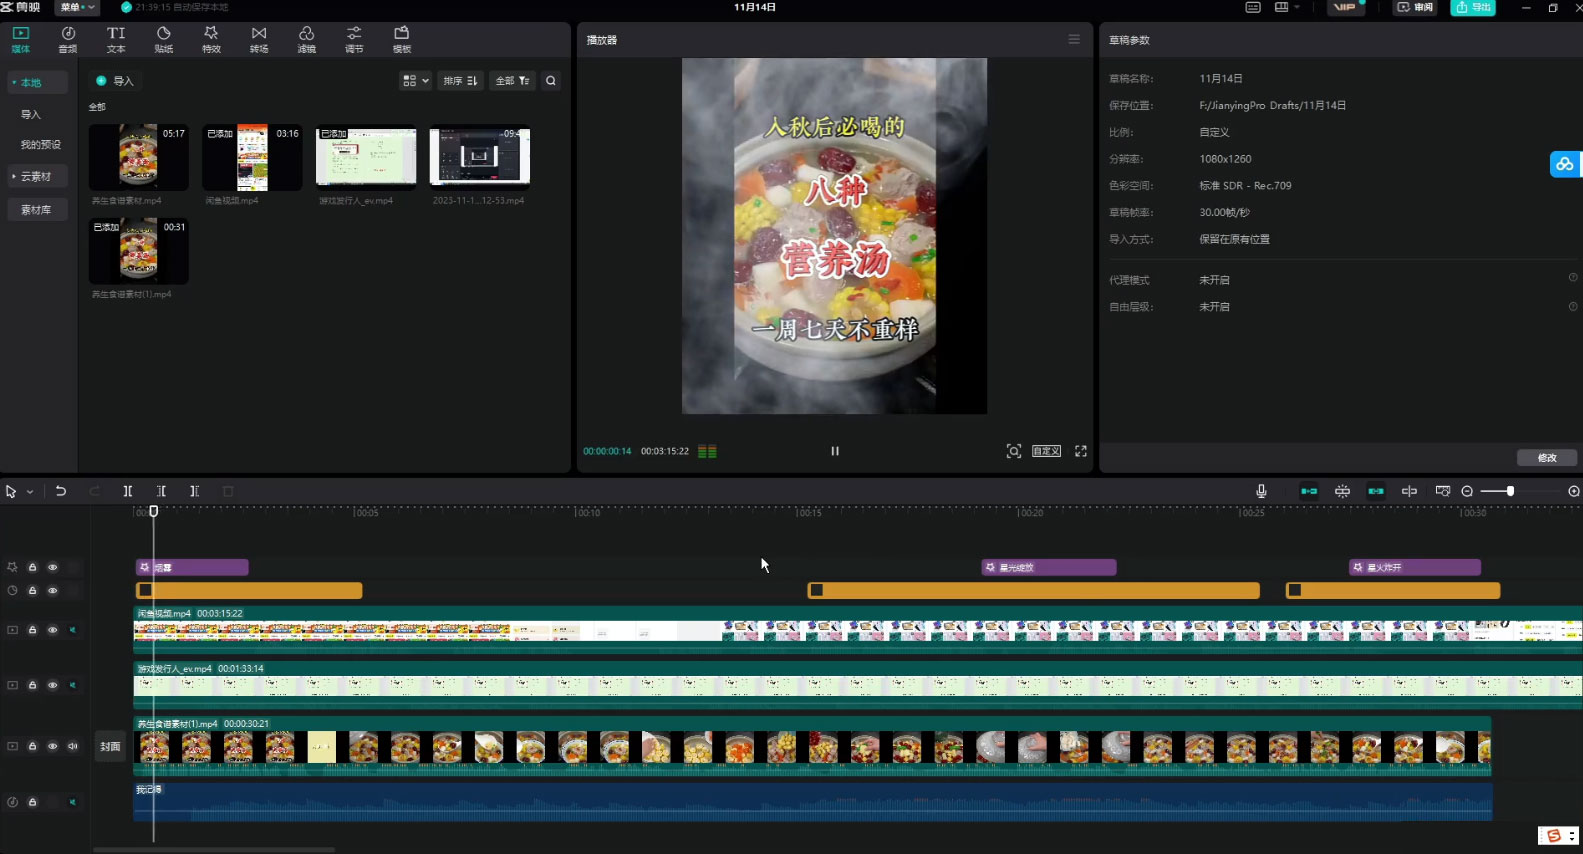Click the blue cloud icon on right edge
The image size is (1583, 854).
1564,164
